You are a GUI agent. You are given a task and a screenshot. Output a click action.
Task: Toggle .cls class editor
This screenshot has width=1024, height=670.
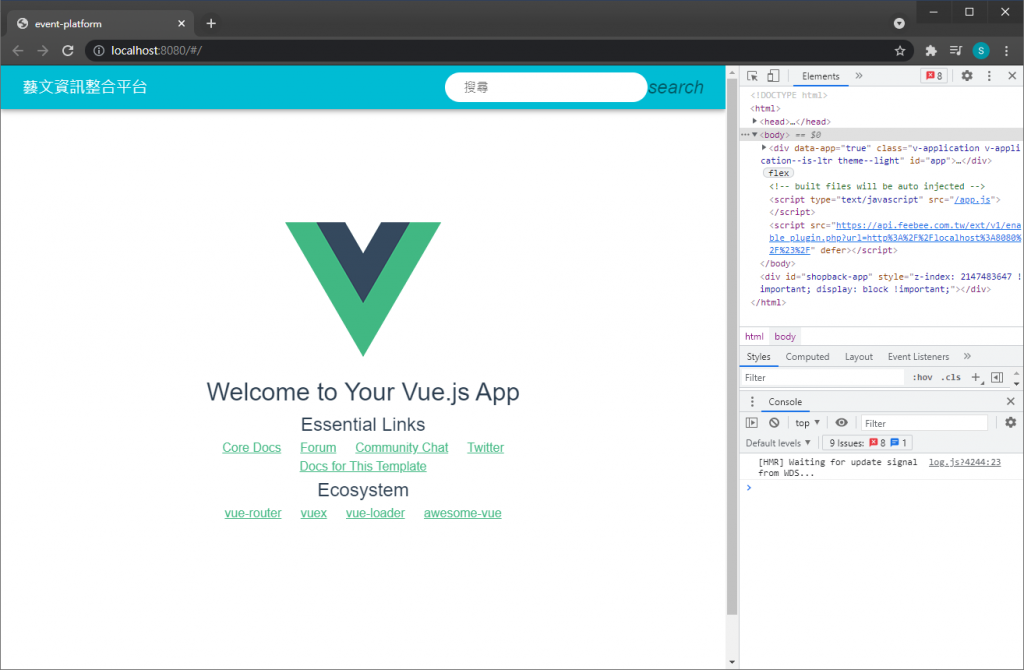click(x=951, y=377)
